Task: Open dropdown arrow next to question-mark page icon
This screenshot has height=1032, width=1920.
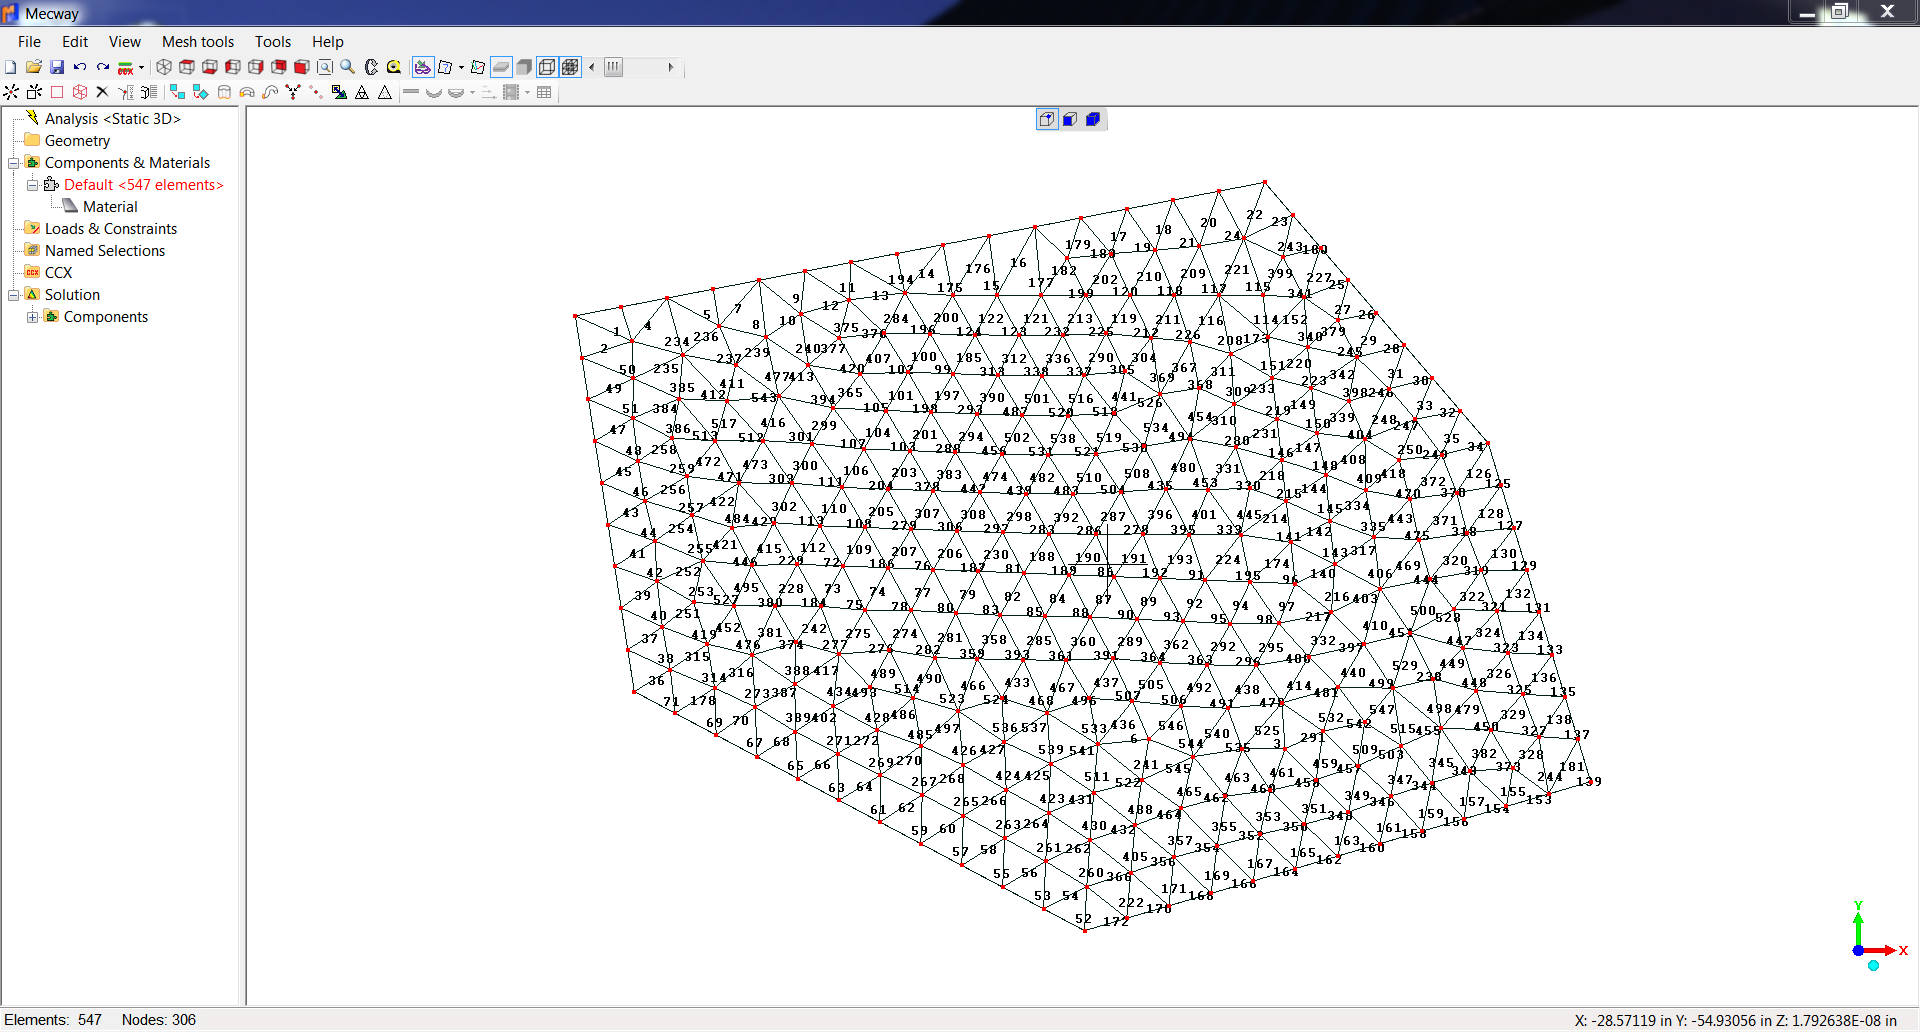Action: click(x=461, y=68)
